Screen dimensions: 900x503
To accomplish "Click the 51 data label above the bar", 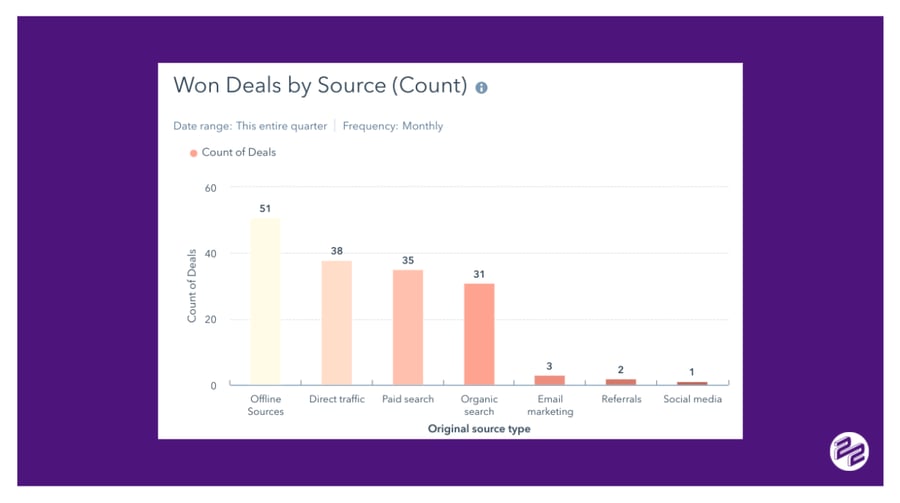I will point(265,209).
